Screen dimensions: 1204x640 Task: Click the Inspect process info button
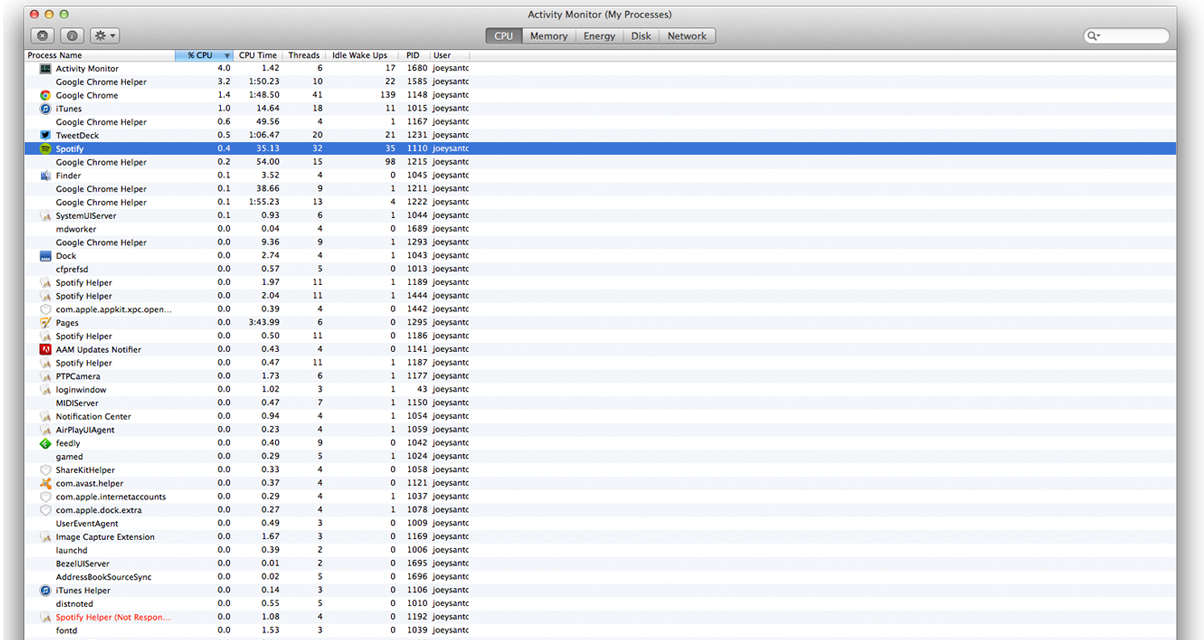click(74, 36)
